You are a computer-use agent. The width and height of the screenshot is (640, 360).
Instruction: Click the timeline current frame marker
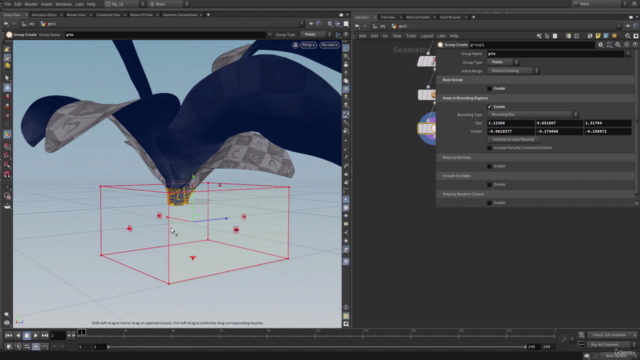pos(82,333)
